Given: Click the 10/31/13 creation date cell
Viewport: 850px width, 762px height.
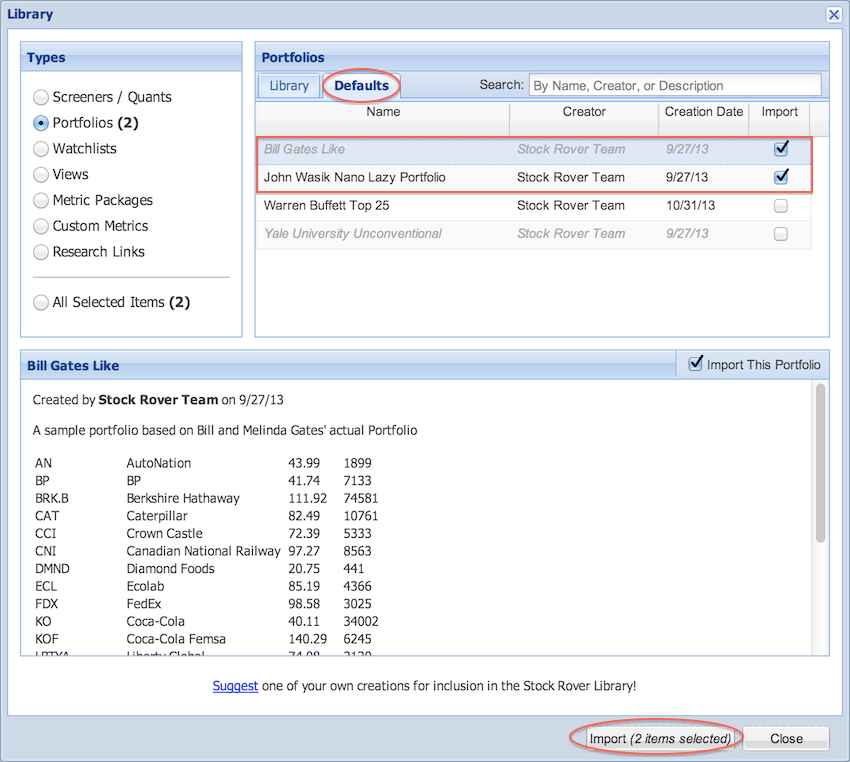Looking at the screenshot, I should [x=690, y=205].
